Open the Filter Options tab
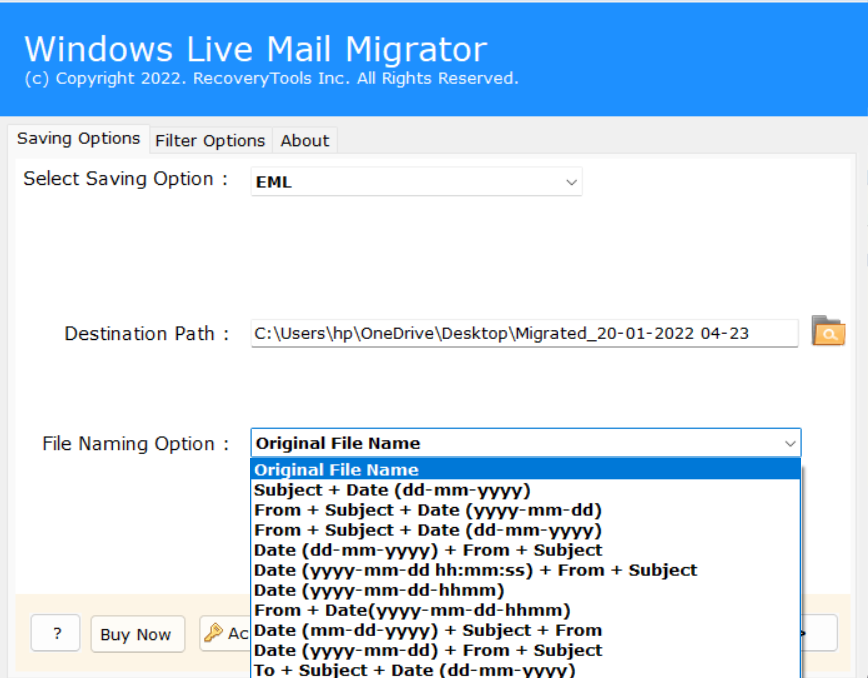The width and height of the screenshot is (868, 678). [x=210, y=141]
